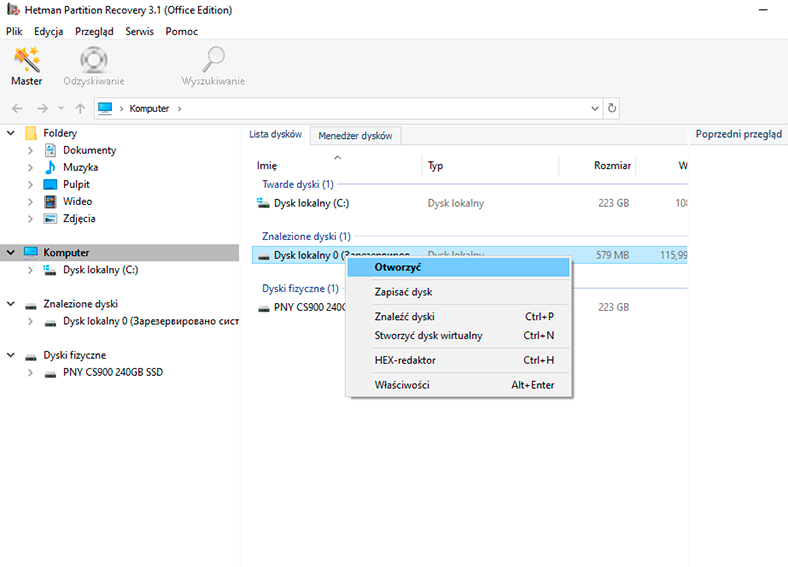This screenshot has height=567, width=788.
Task: Open navigation history dropdown arrow
Action: (61, 108)
